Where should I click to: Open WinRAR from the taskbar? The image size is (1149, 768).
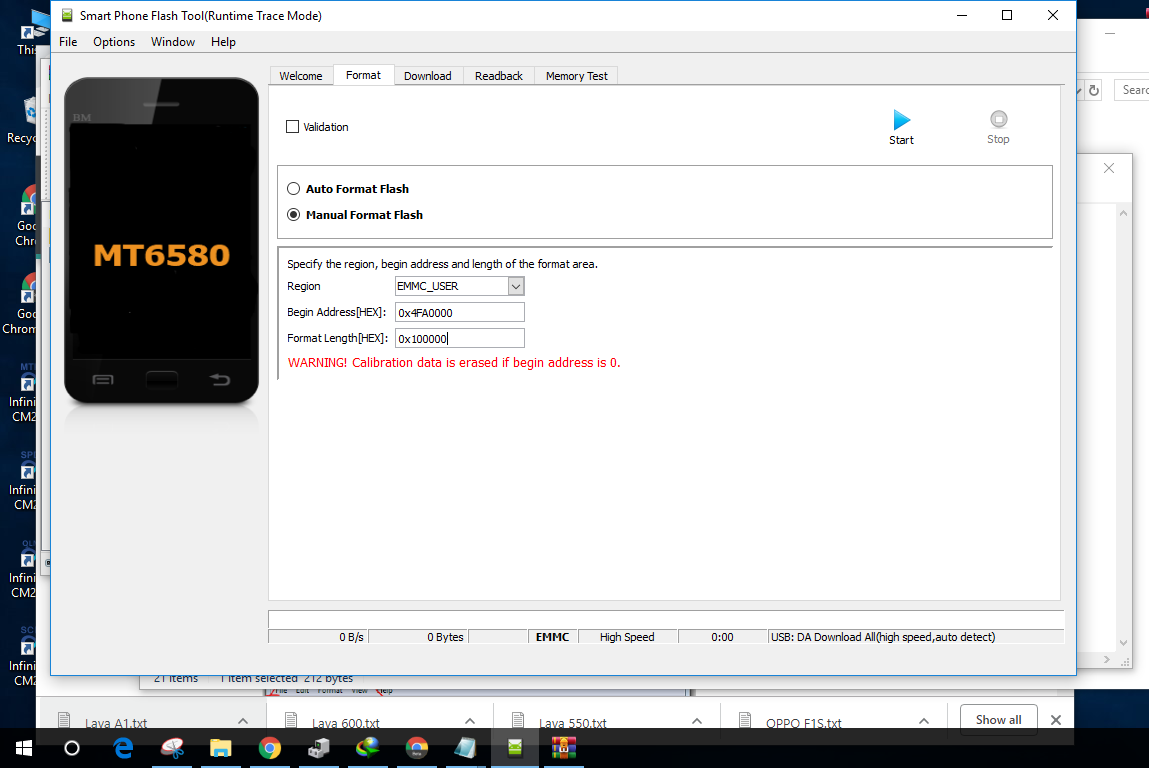(563, 747)
